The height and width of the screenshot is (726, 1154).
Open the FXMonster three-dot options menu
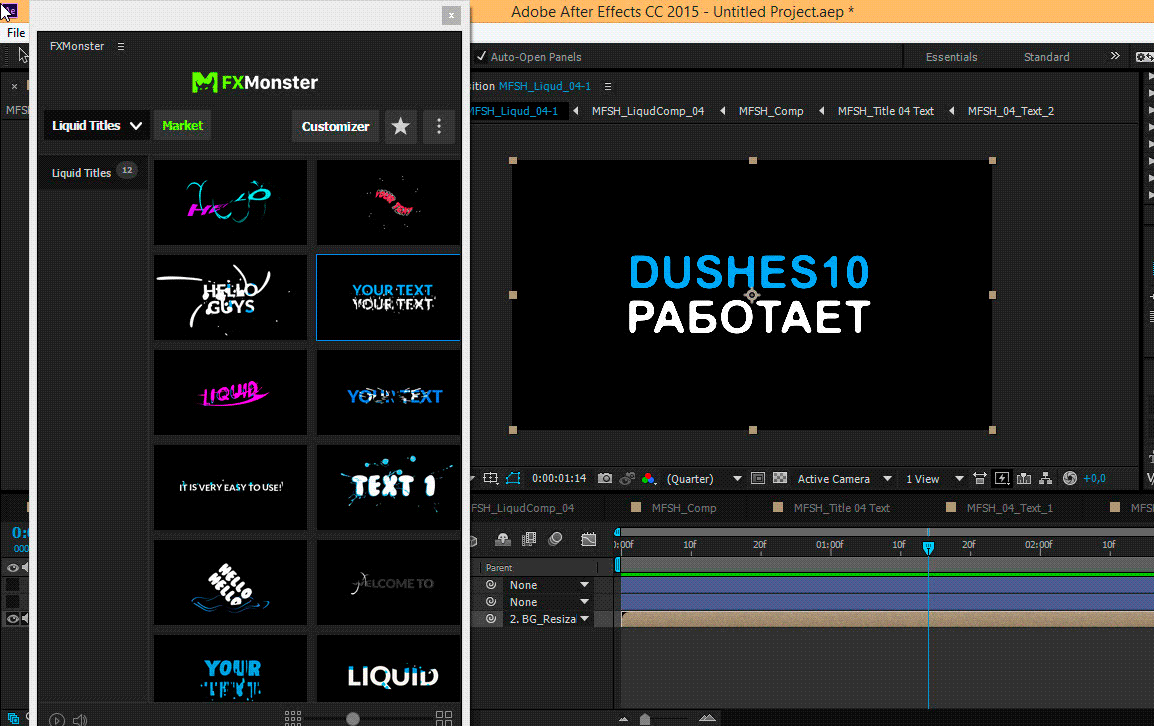[439, 126]
